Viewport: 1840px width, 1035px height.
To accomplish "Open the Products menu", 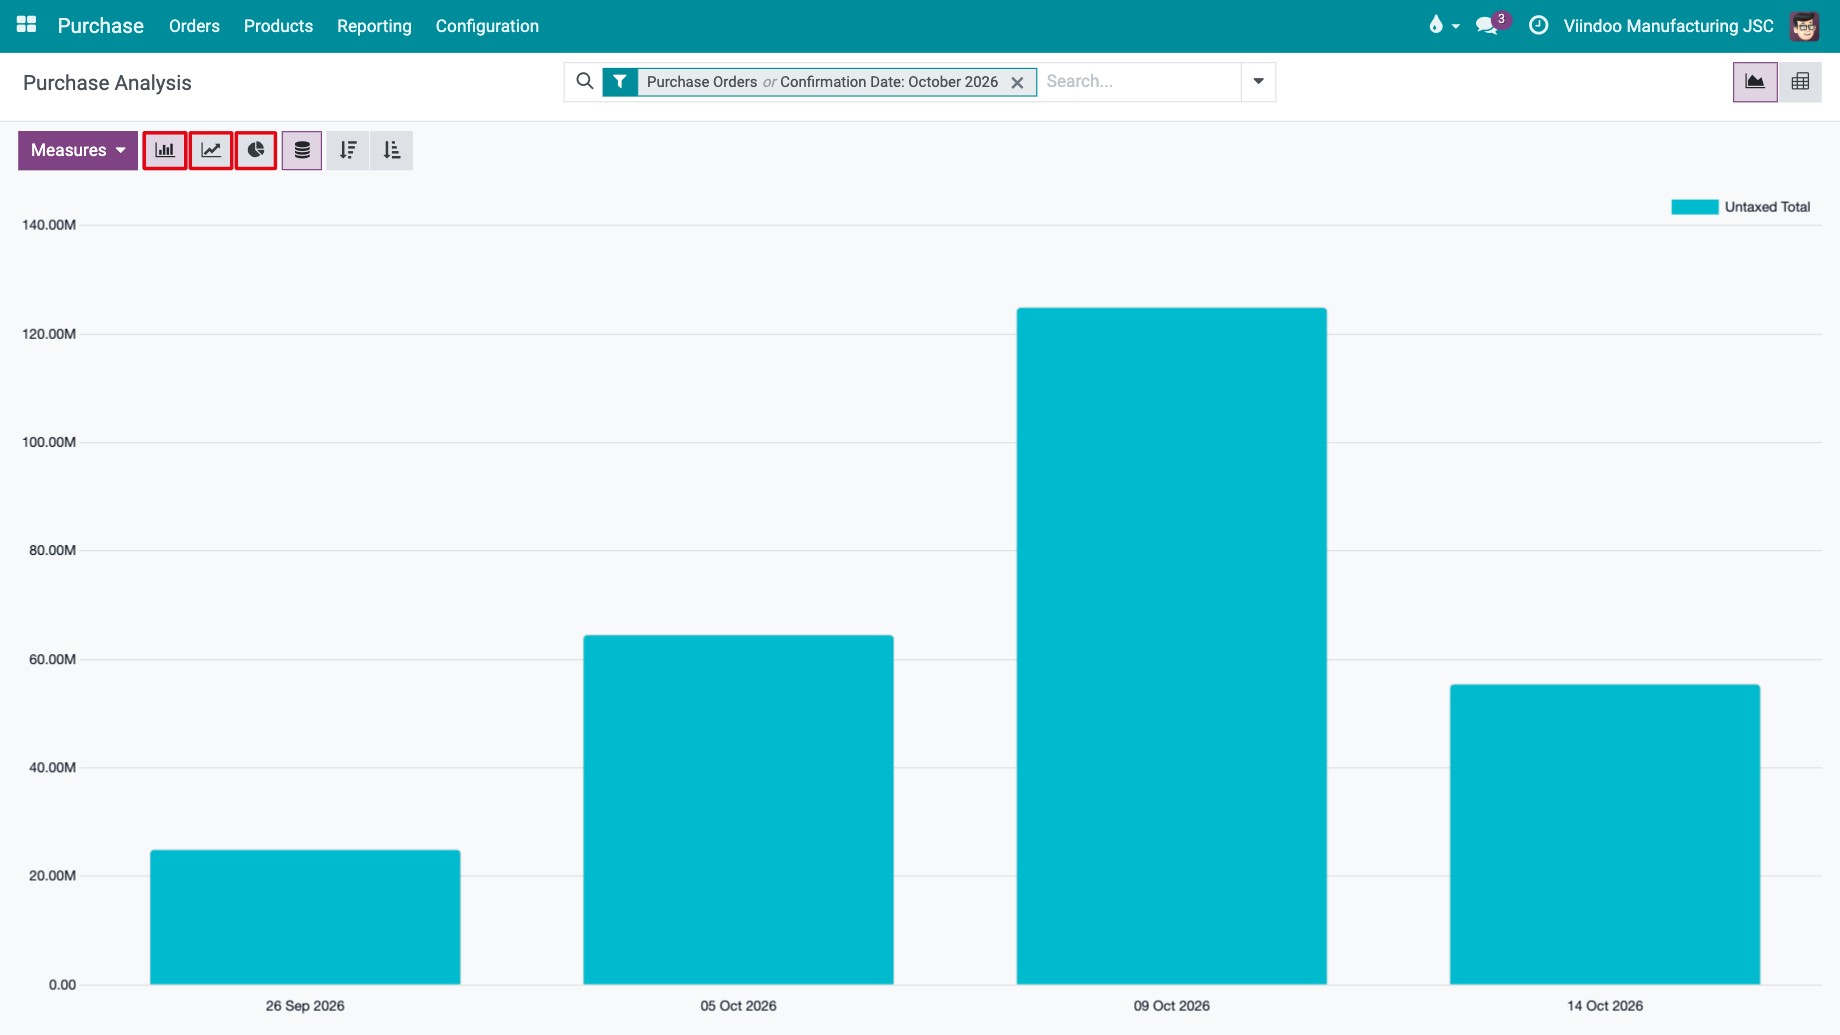I will (278, 26).
